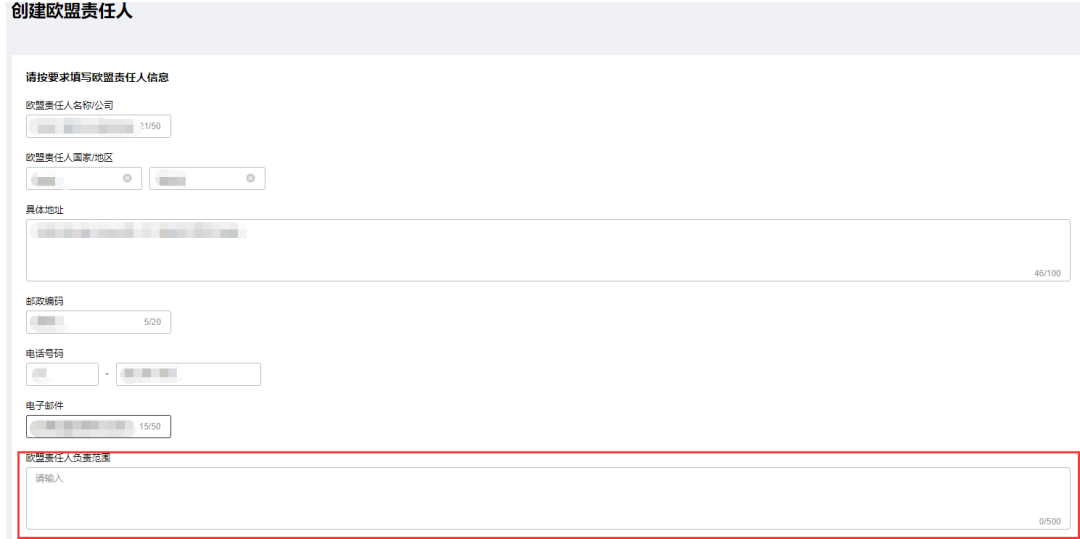Click the 请按要求填写欧盟责任人信息 heading

[x=97, y=77]
